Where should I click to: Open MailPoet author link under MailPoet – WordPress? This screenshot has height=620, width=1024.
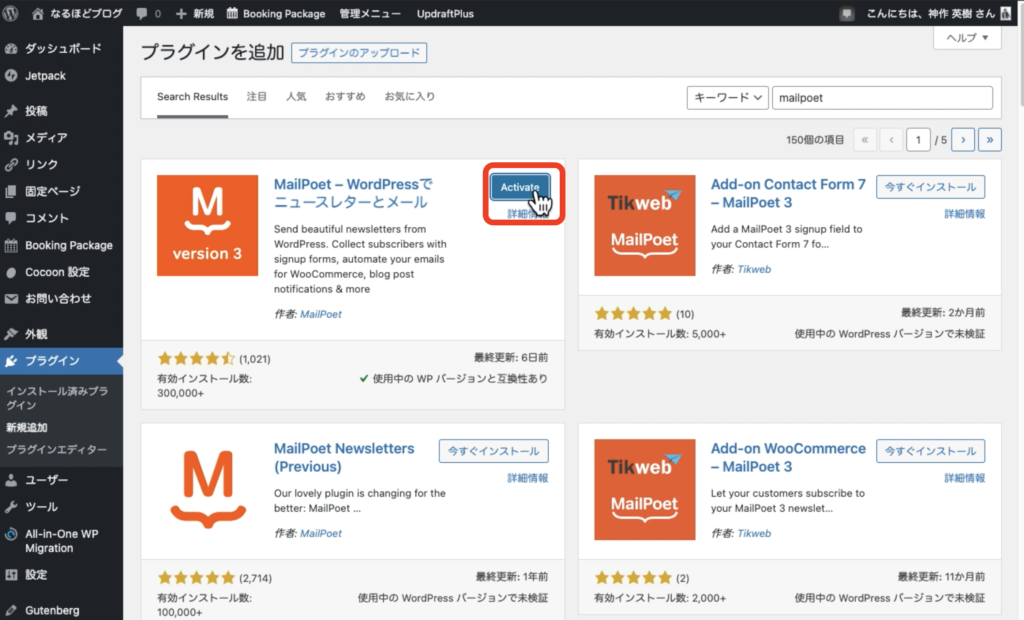[x=321, y=314]
